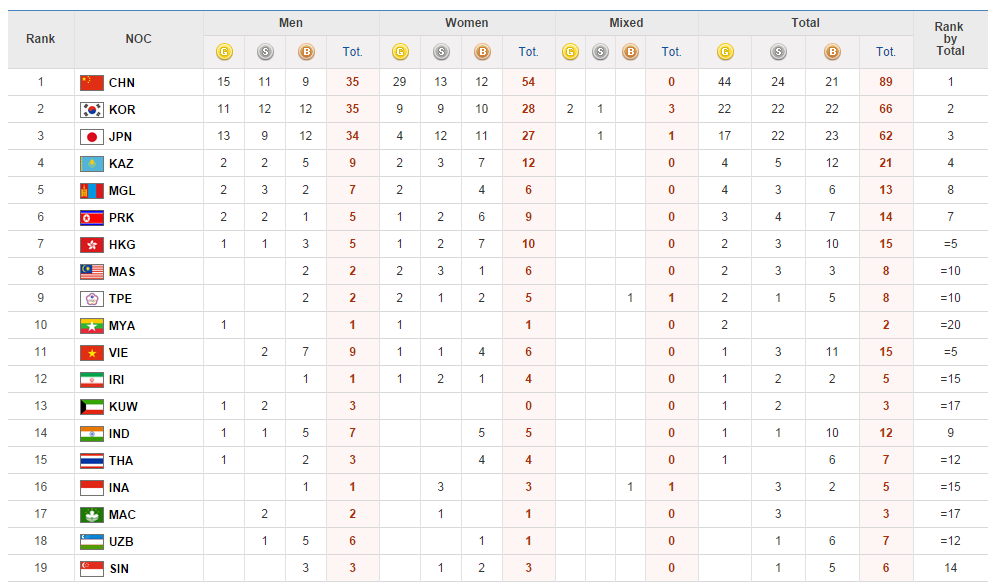This screenshot has width=1002, height=582.
Task: Click the Men silver medal icon
Action: [x=265, y=52]
